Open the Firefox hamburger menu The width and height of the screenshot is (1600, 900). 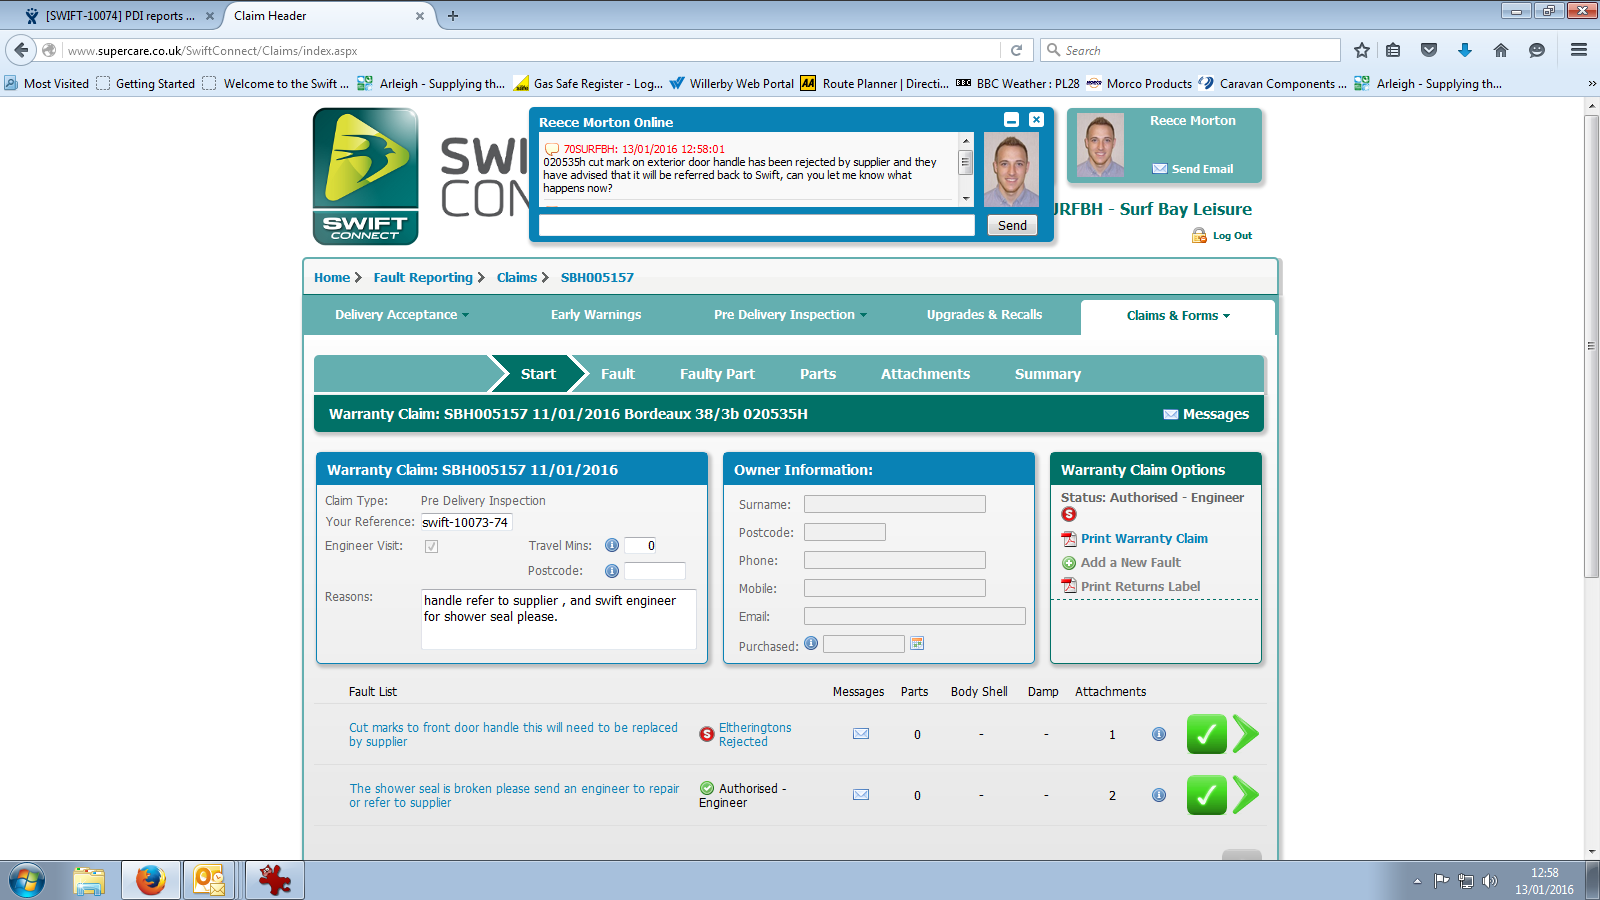[x=1579, y=50]
